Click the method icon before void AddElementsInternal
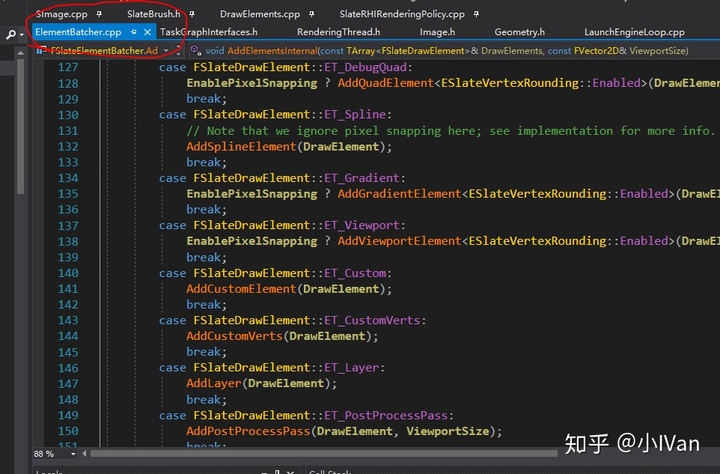The width and height of the screenshot is (720, 474). point(195,50)
